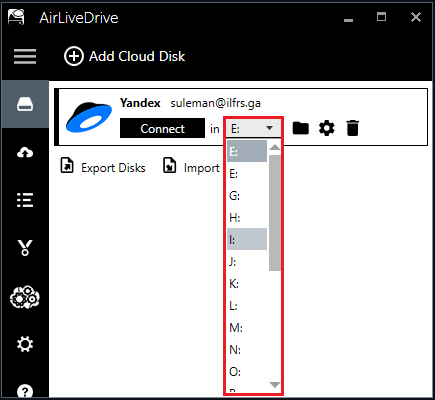Select drive letter I:
The image size is (435, 400).
tap(247, 239)
